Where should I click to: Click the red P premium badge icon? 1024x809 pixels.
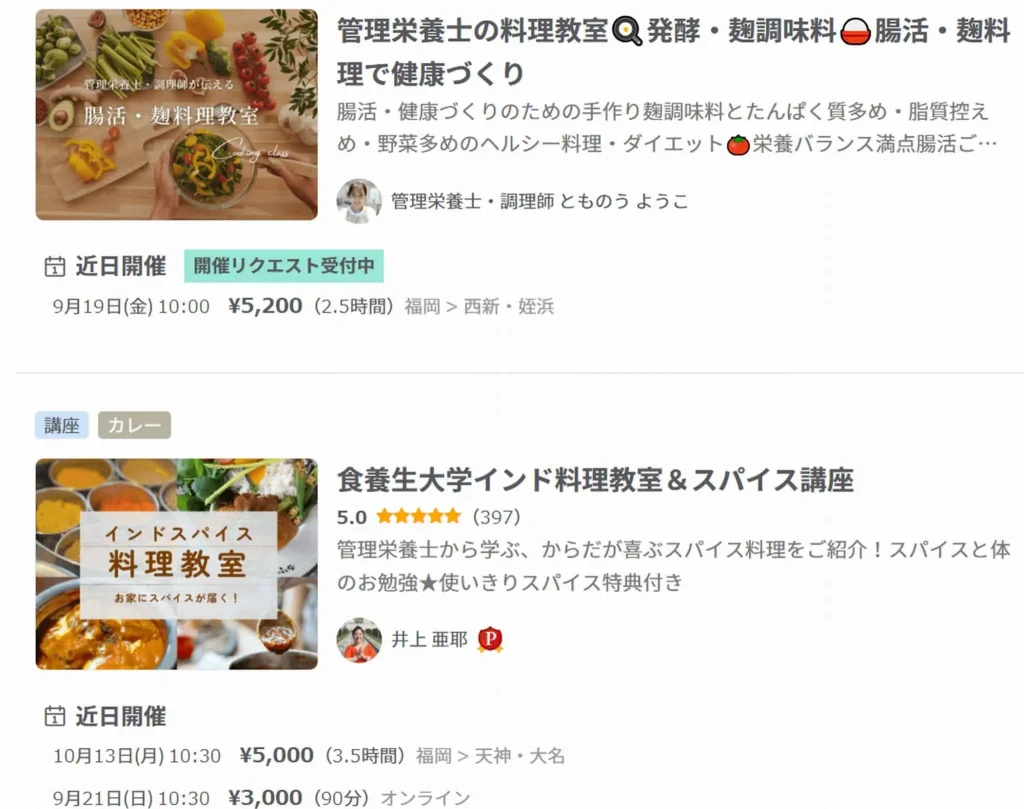(490, 639)
